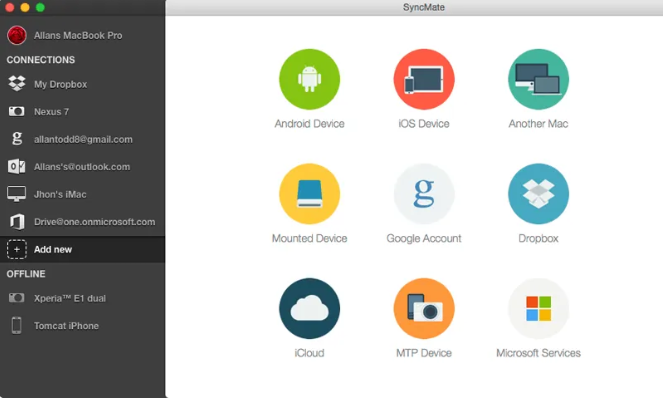Select the iCloud icon
The image size is (666, 418).
click(309, 309)
